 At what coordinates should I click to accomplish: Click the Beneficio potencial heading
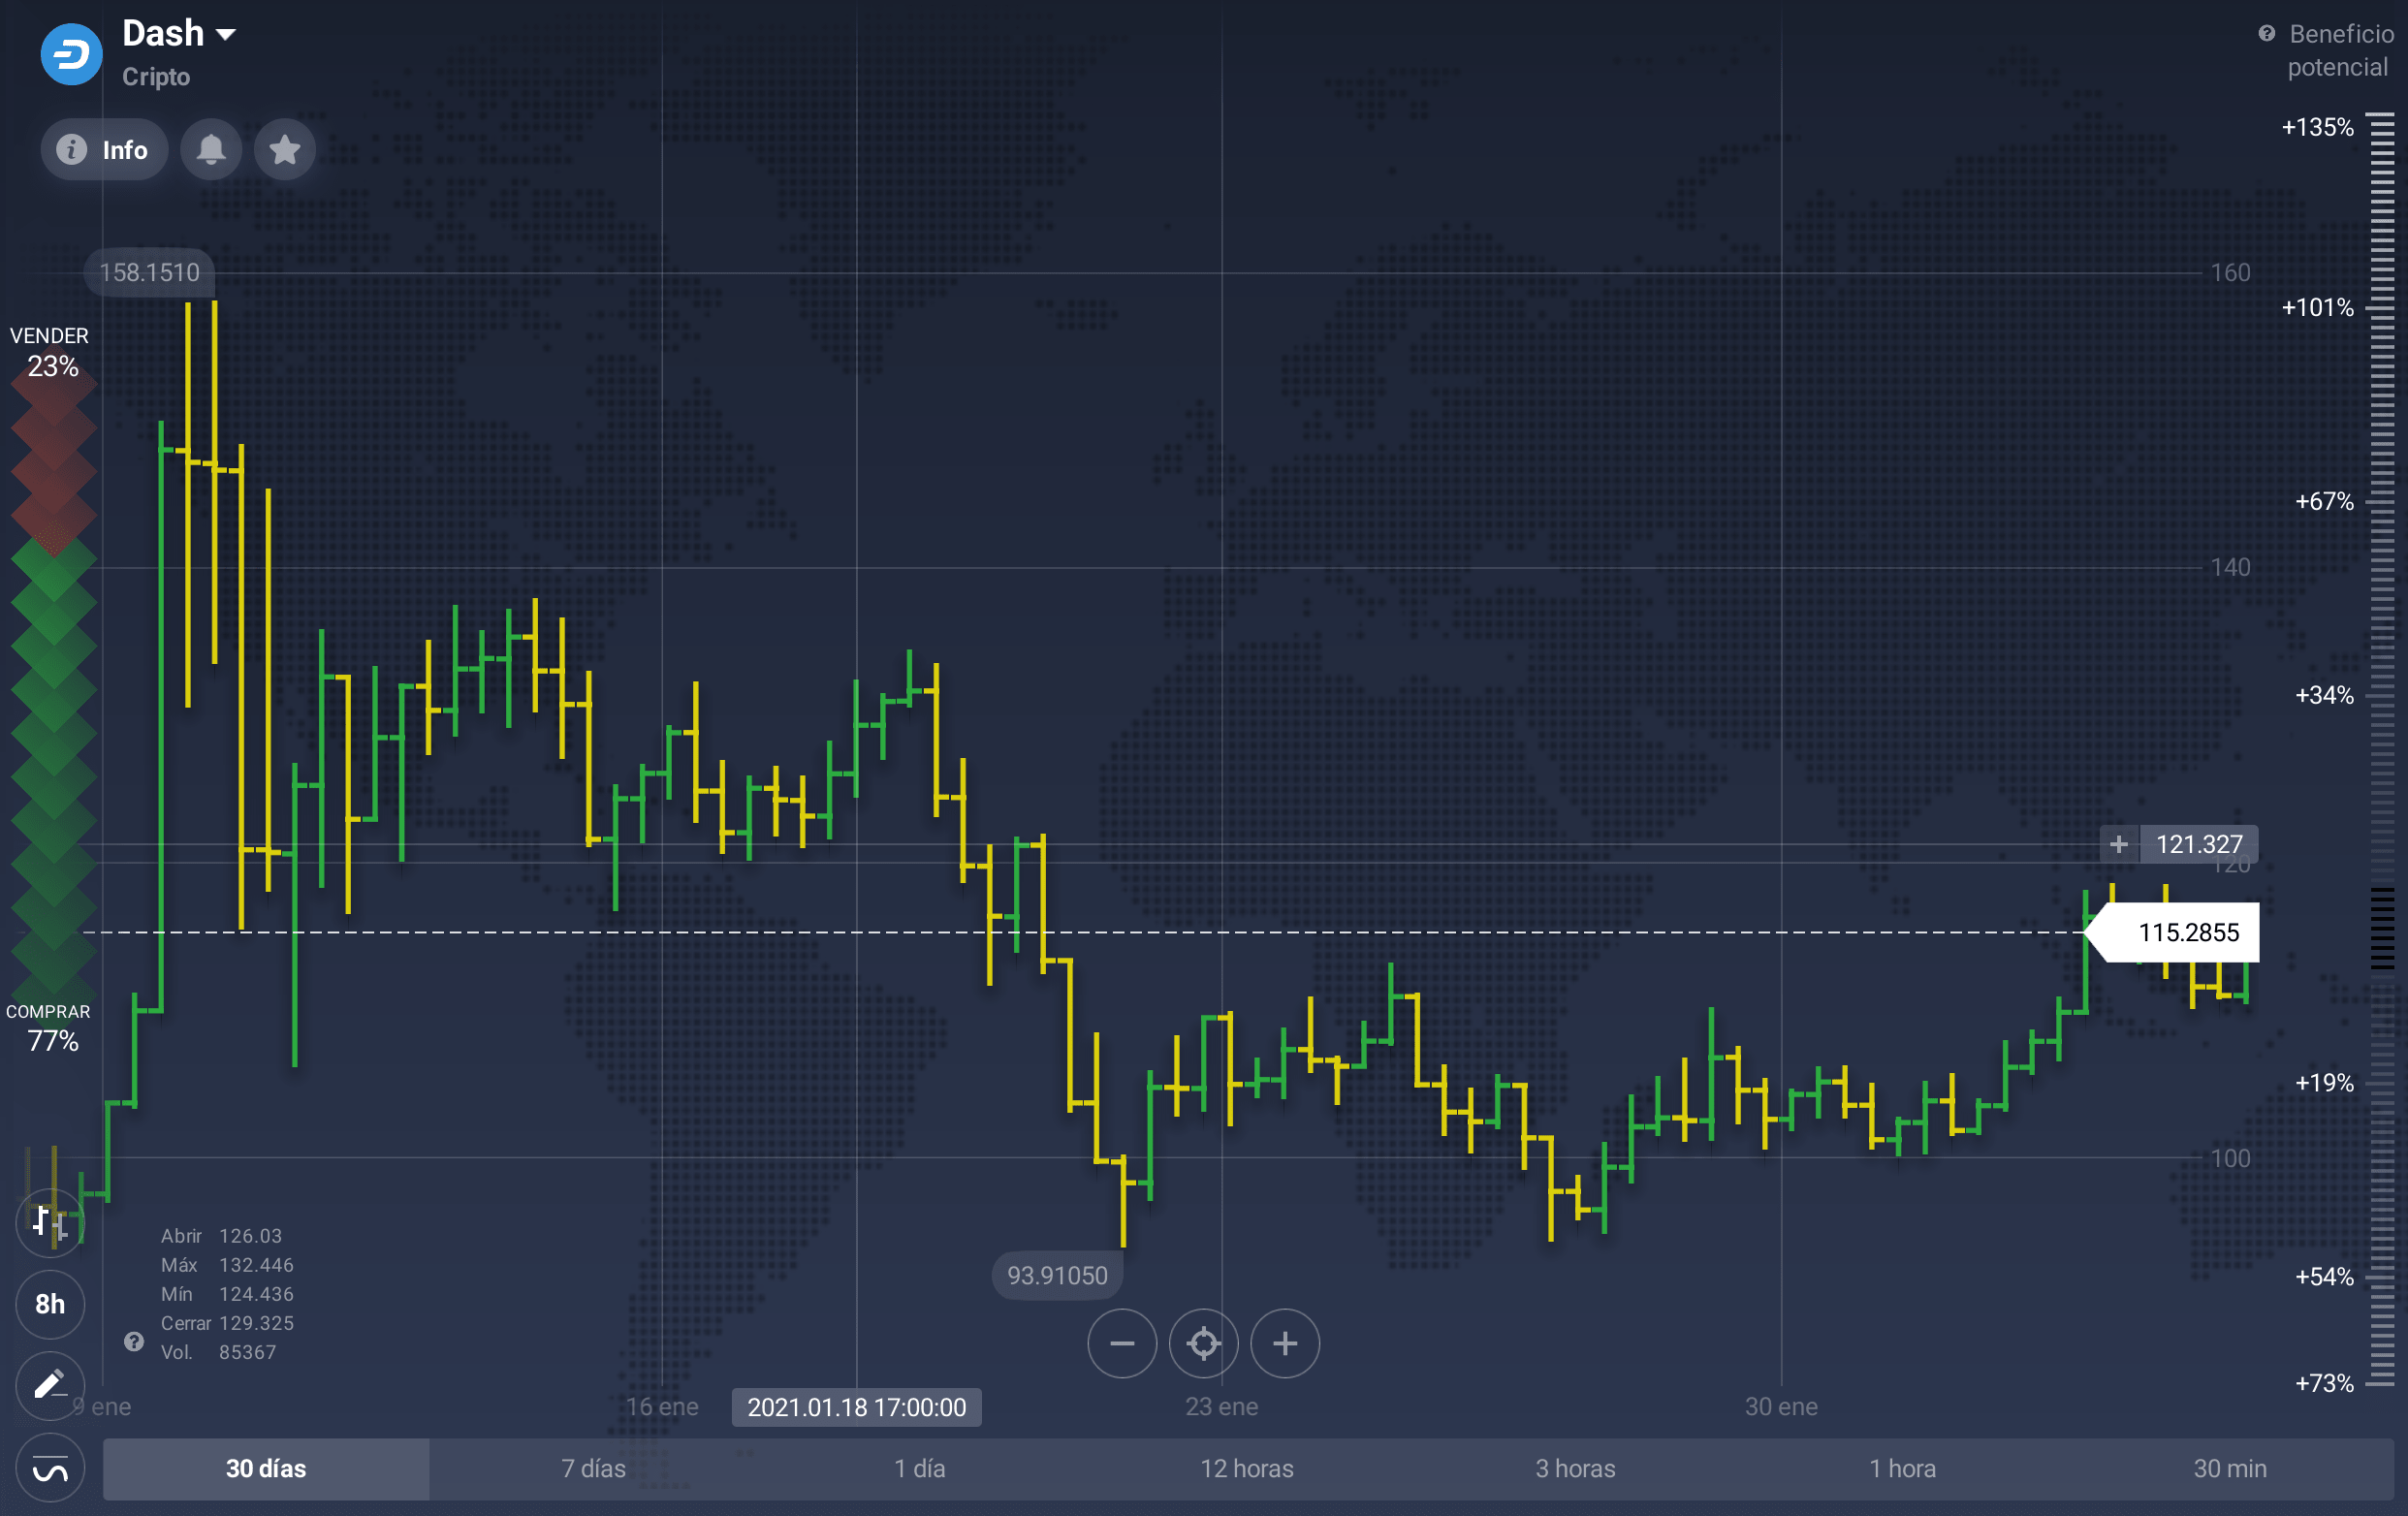2340,51
